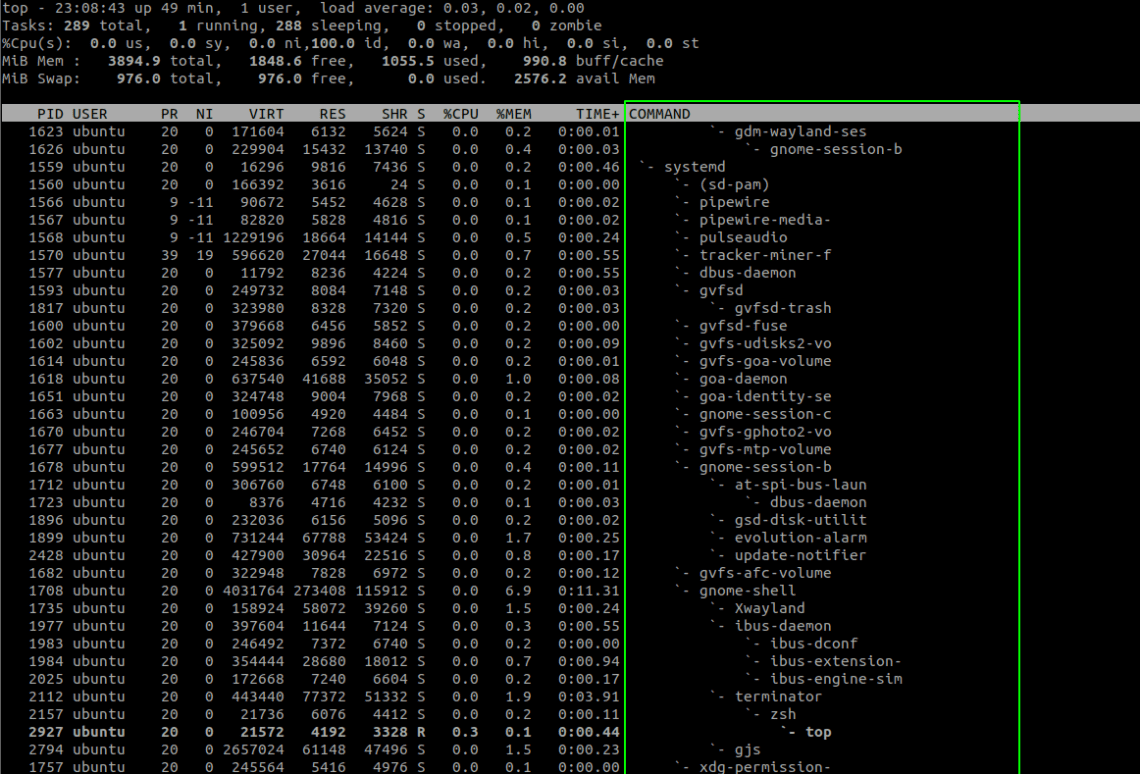This screenshot has height=774, width=1140.
Task: Click the RES column header
Action: coord(333,114)
